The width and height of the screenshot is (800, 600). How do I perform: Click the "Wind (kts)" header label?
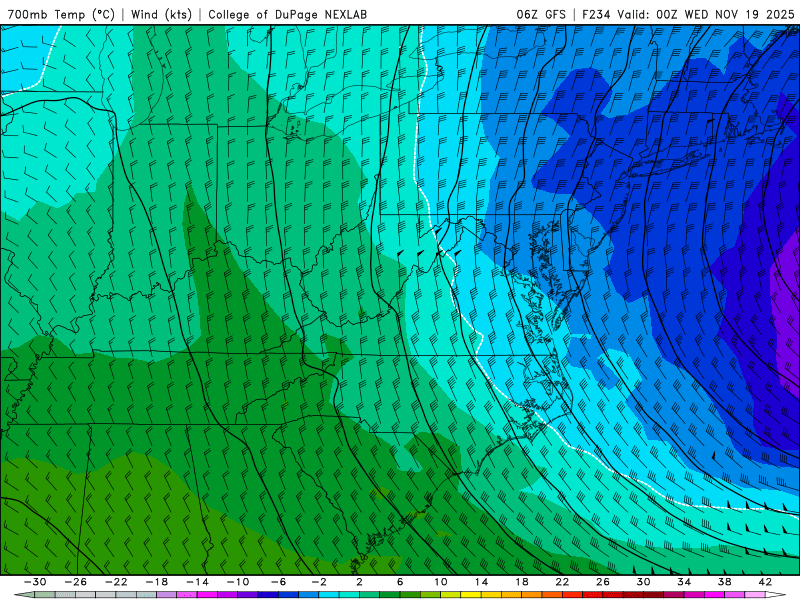[161, 15]
